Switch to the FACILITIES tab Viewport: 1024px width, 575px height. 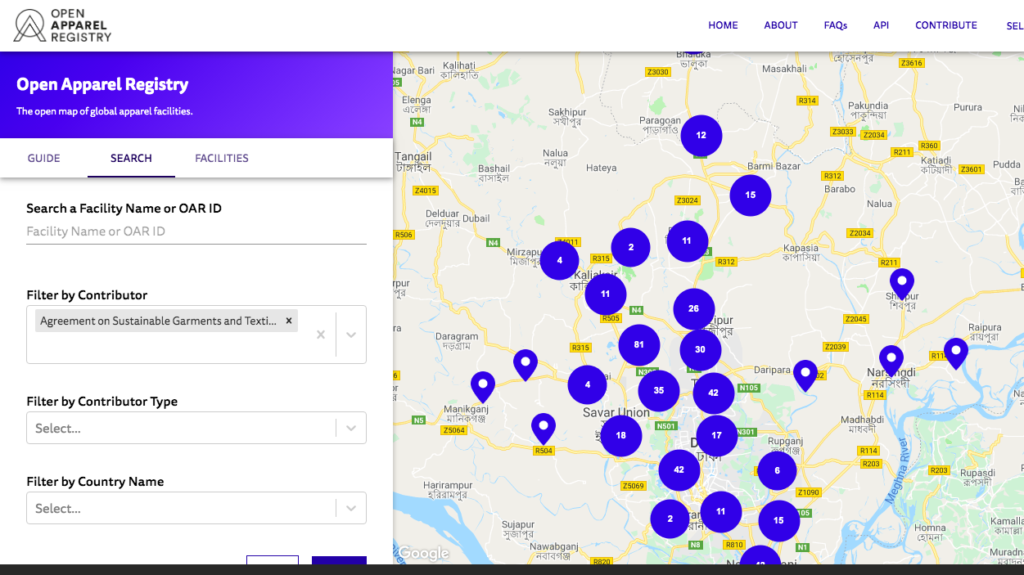coord(221,158)
